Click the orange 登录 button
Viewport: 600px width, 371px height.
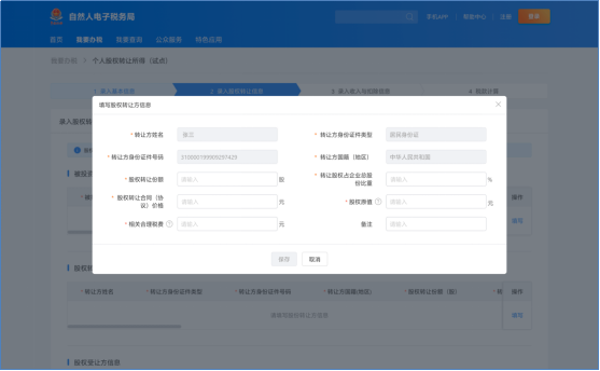(534, 16)
